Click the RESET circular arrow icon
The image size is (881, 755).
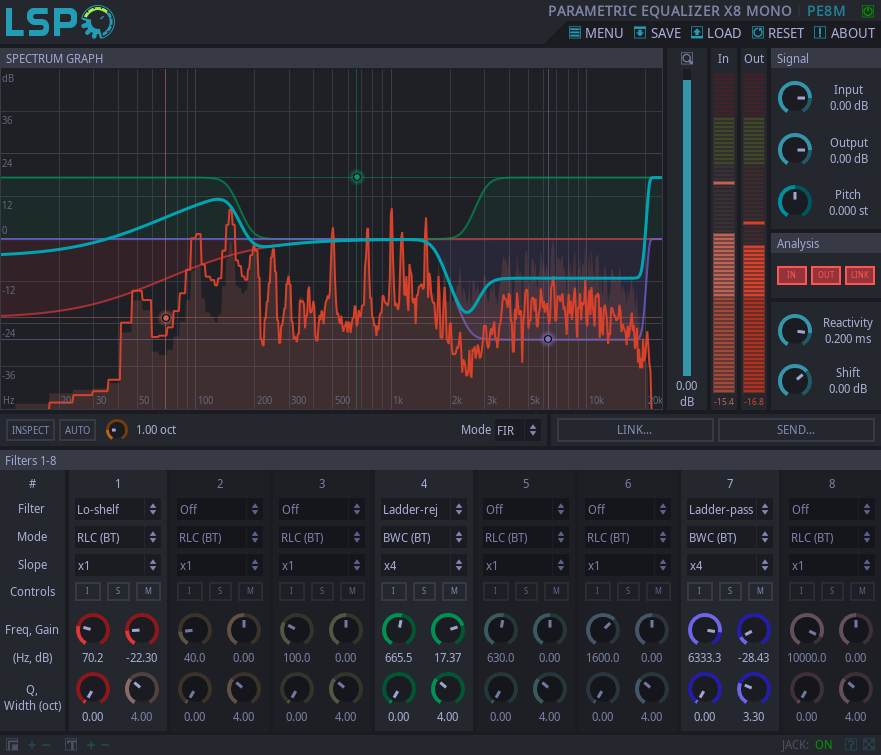click(x=757, y=33)
